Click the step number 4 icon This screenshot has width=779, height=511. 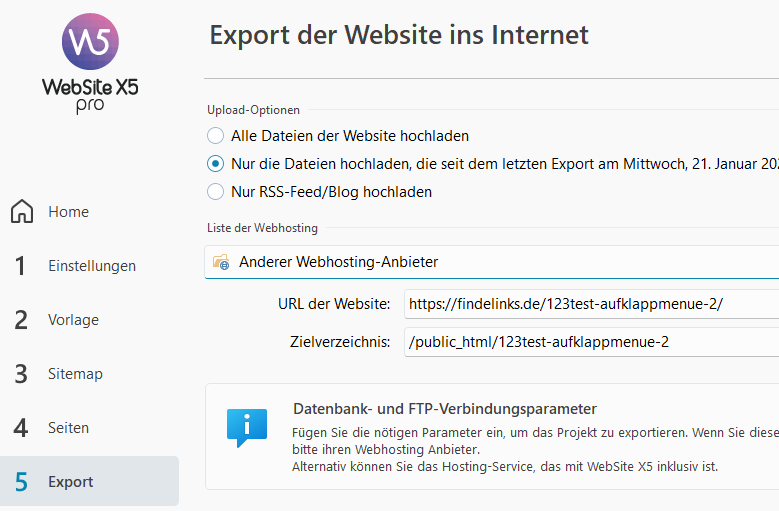pyautogui.click(x=21, y=428)
